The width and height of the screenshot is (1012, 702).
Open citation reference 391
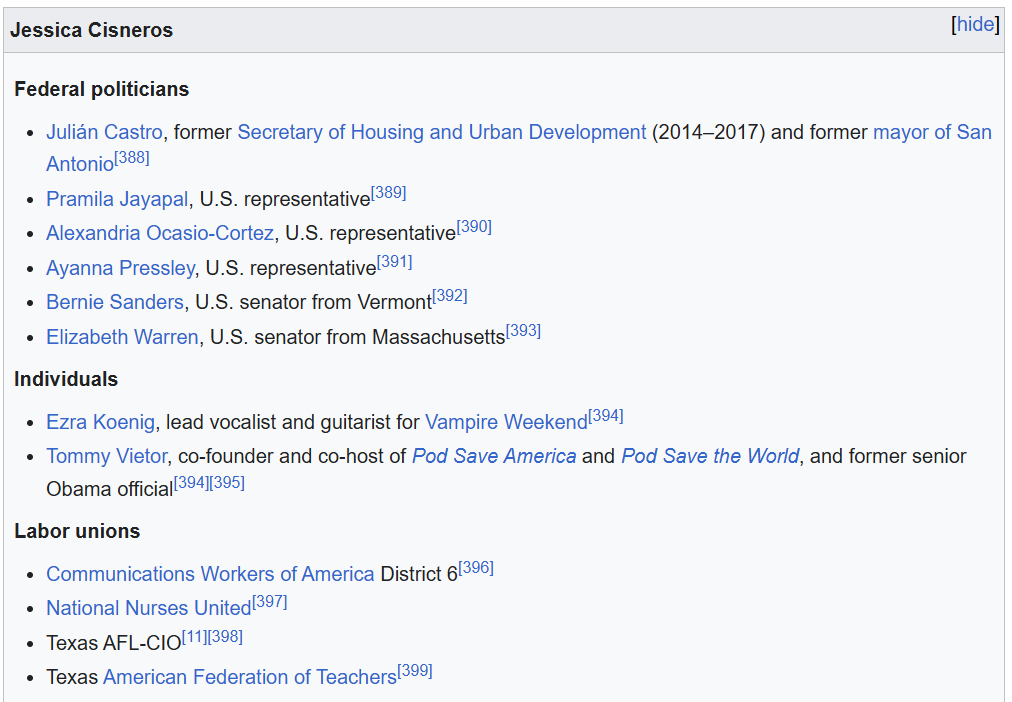tap(394, 262)
